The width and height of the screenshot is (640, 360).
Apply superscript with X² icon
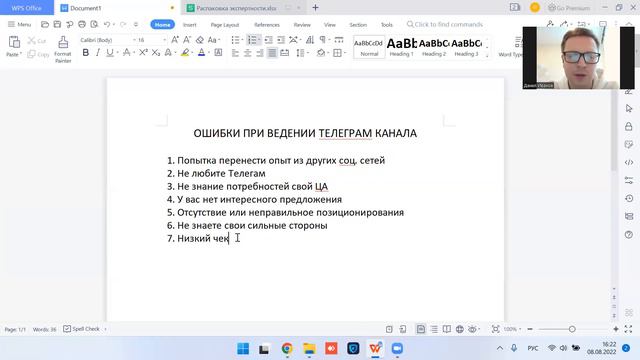click(x=143, y=53)
